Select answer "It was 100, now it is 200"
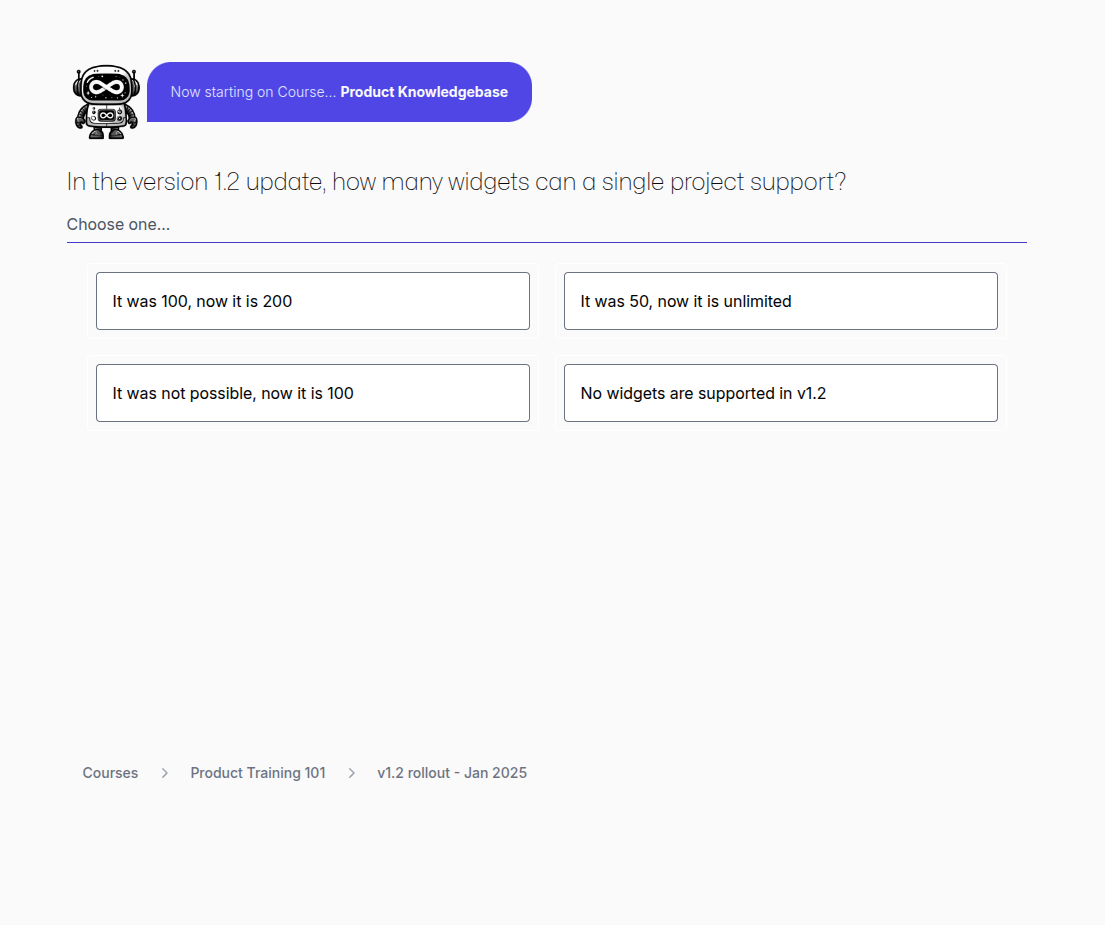The image size is (1105, 925). click(x=312, y=301)
